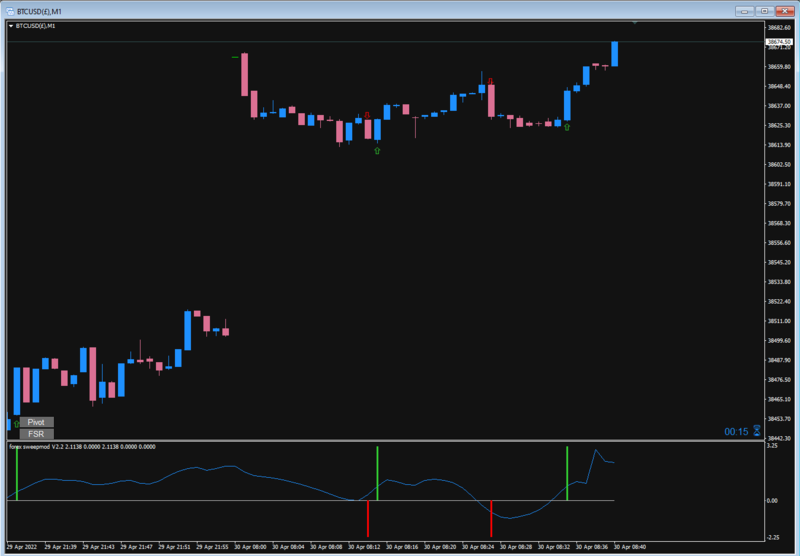
Task: Click the red sell arrow above the 08:12 candle
Action: (367, 116)
